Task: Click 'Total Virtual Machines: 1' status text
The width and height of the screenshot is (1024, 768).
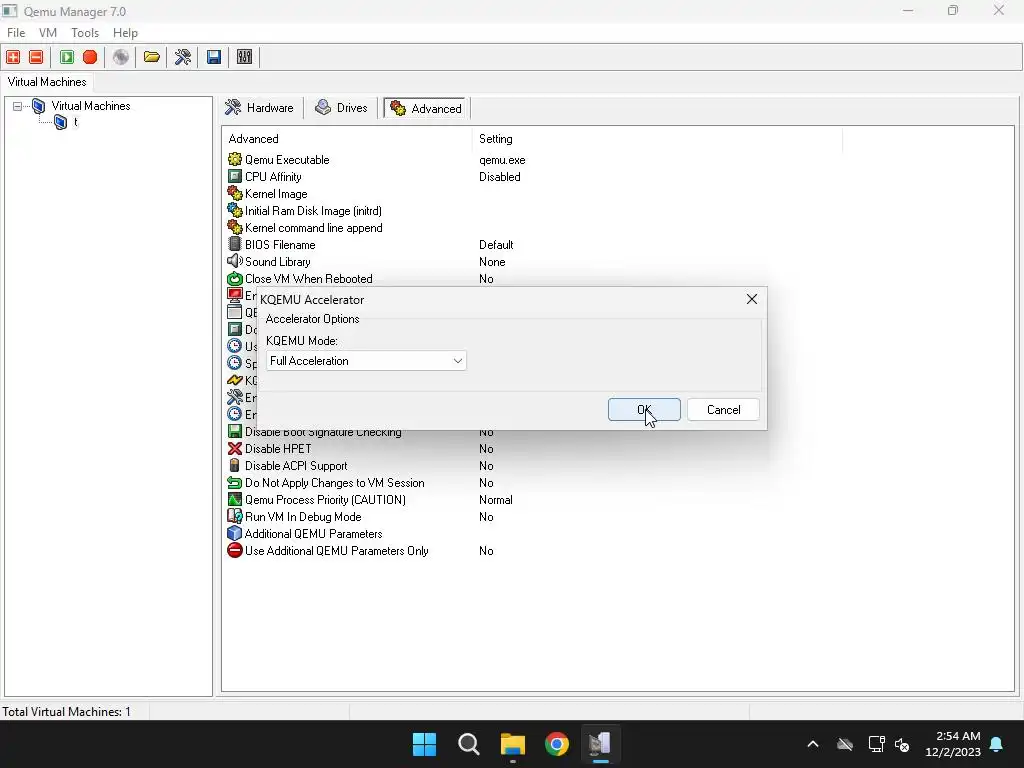Action: [67, 711]
